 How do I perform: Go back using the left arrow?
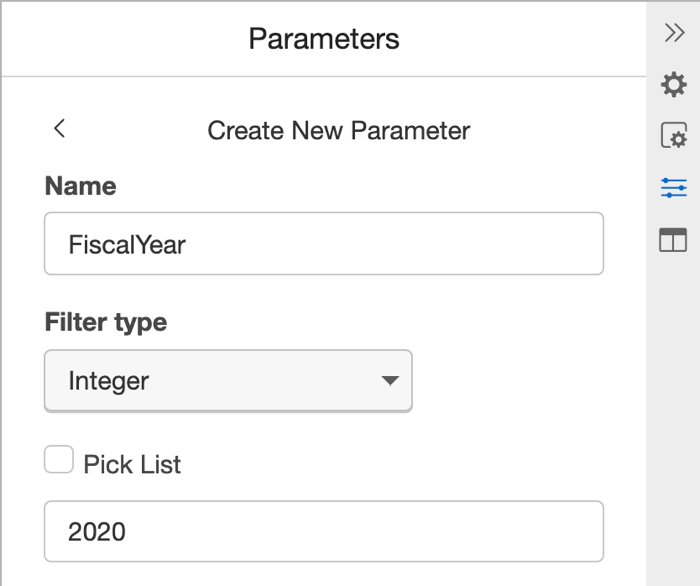(60, 128)
